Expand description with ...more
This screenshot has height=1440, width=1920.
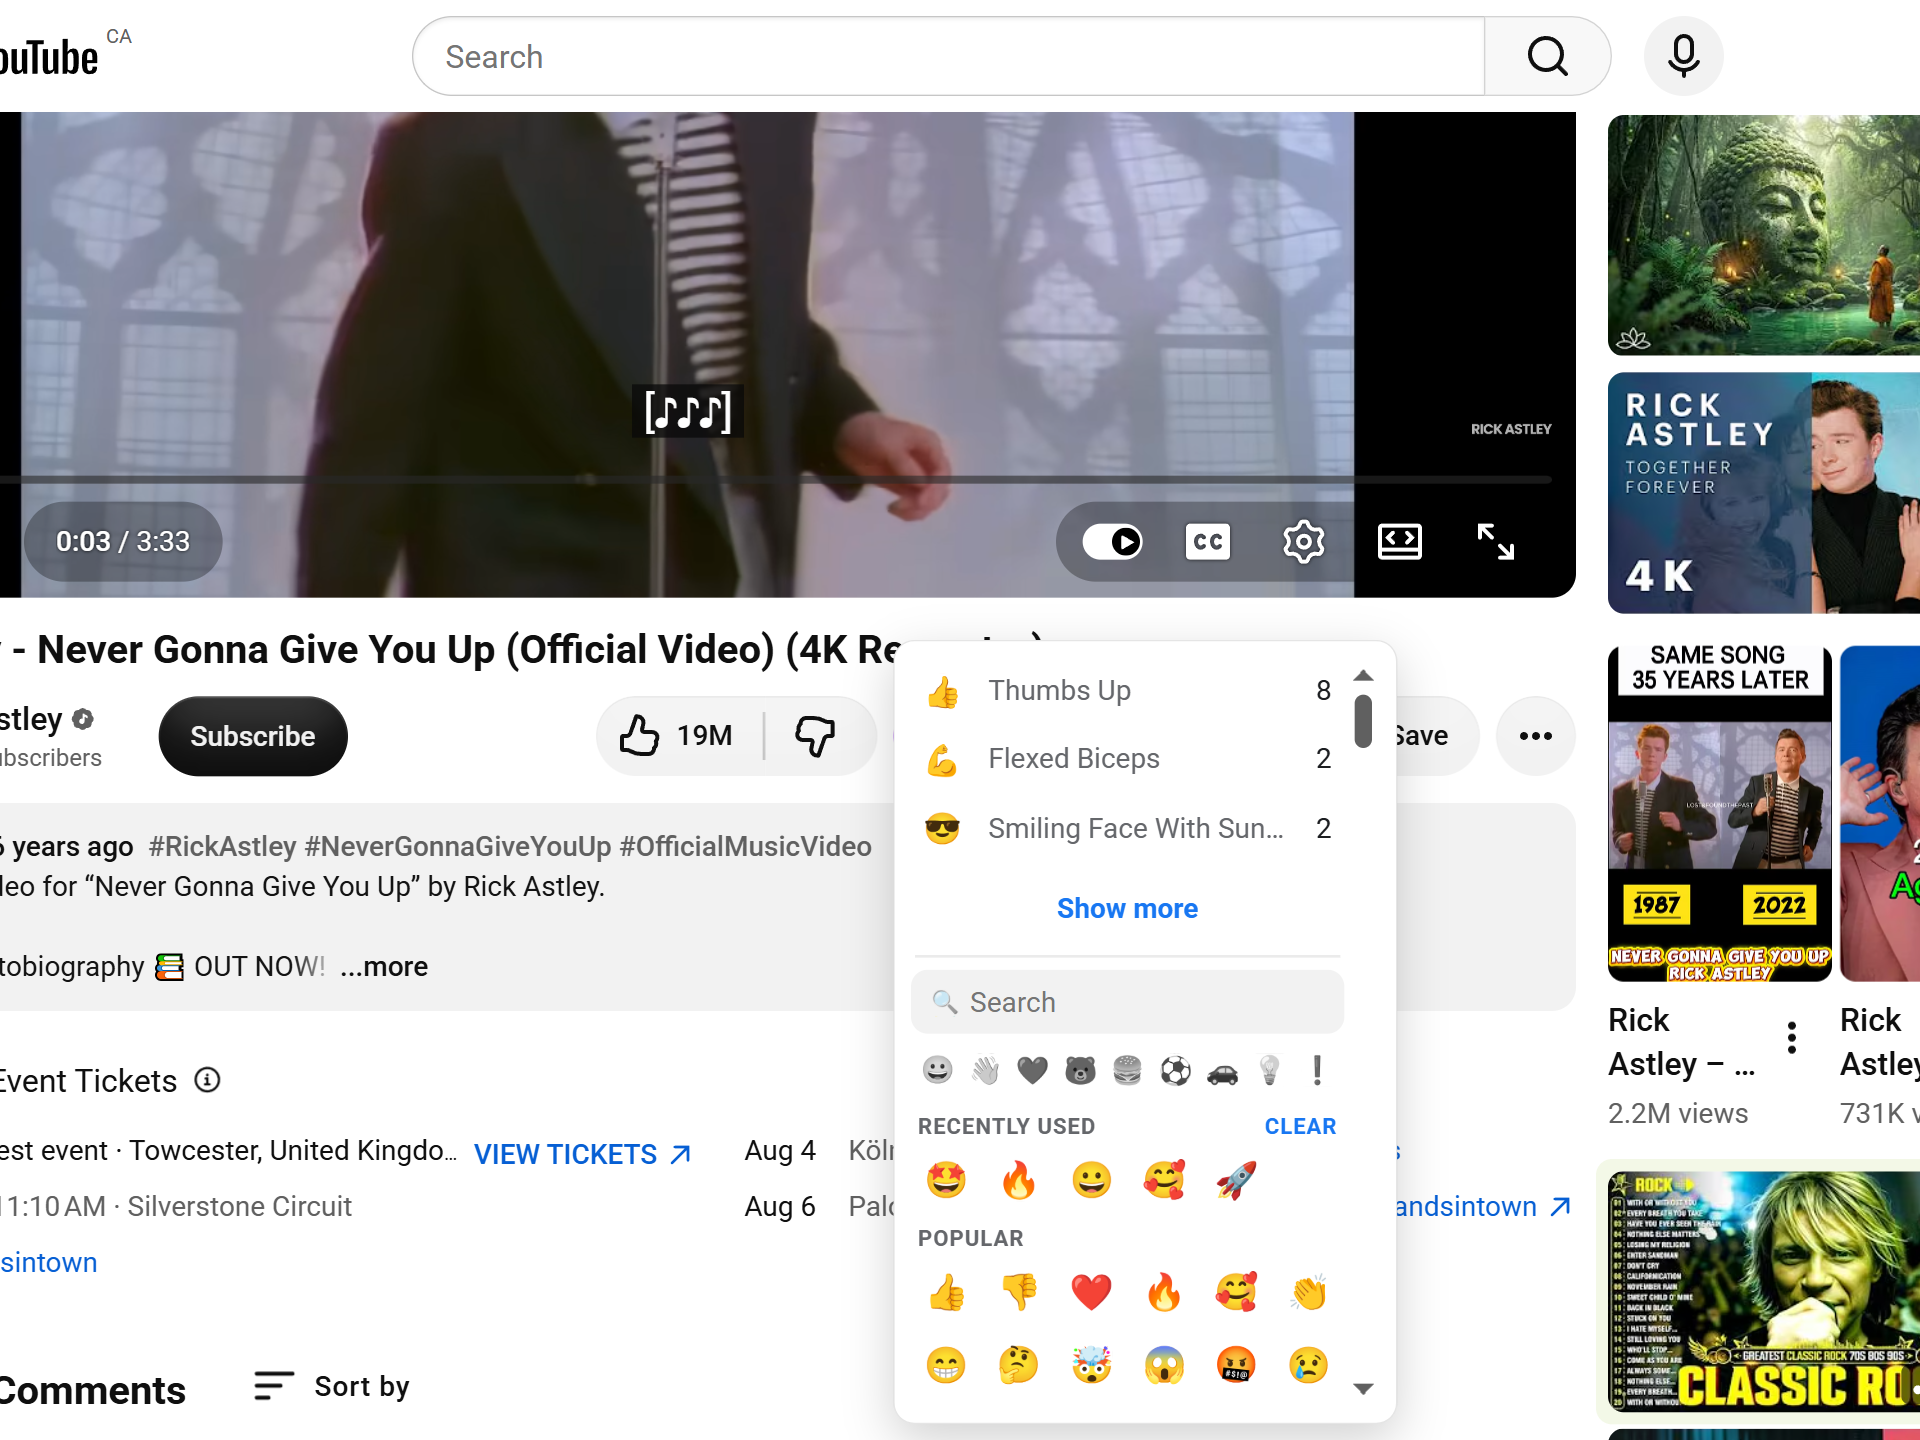[x=384, y=966]
